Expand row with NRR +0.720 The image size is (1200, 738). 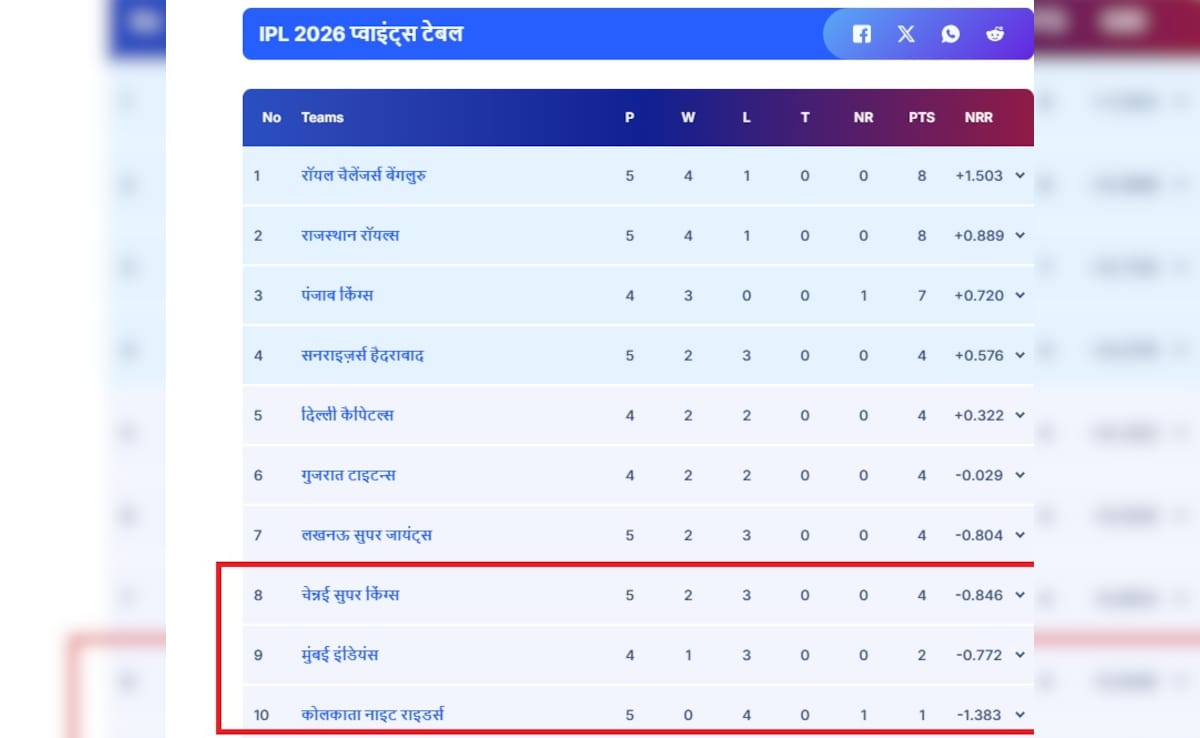tap(1020, 296)
